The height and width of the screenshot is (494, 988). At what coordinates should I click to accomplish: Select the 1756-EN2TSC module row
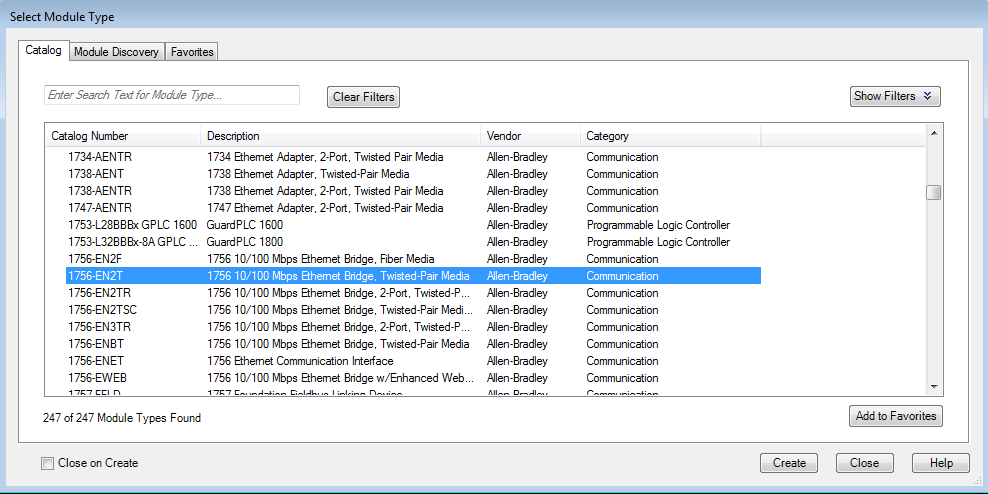[x=413, y=310]
